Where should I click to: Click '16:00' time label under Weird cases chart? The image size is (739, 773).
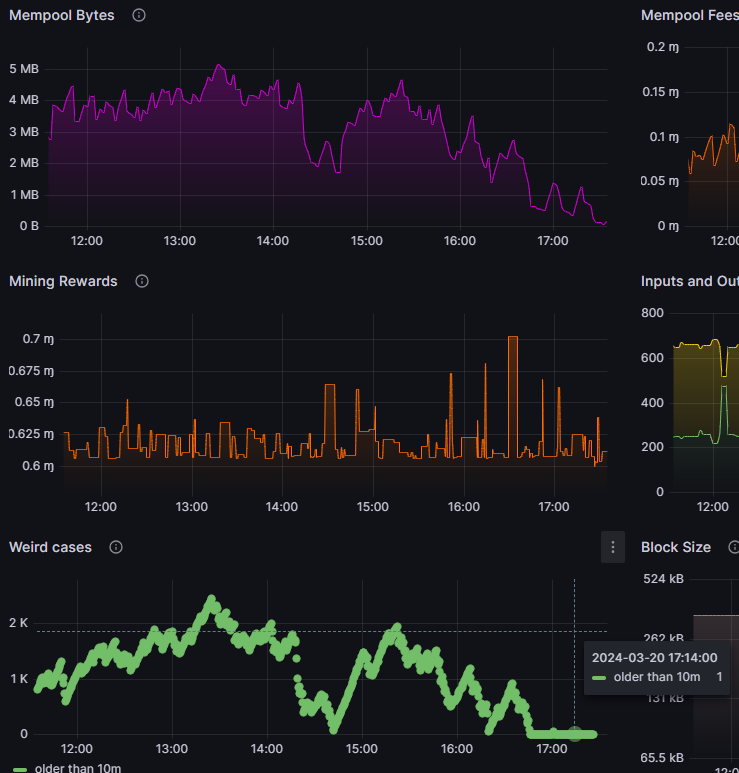coord(457,749)
